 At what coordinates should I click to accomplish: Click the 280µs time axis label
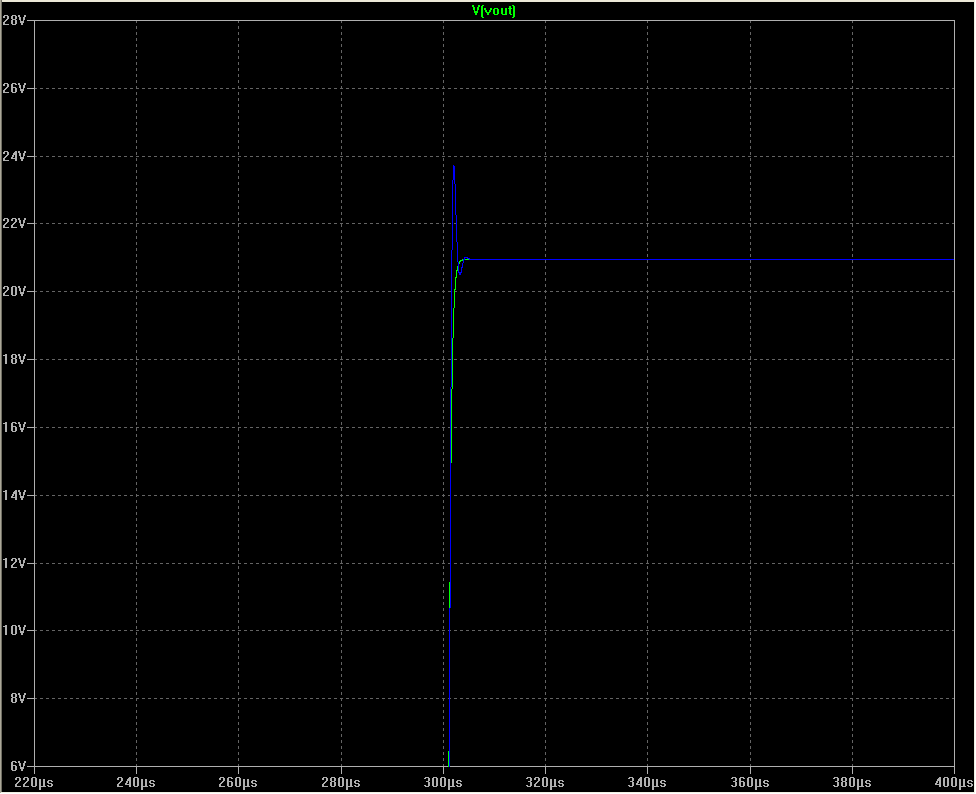pyautogui.click(x=341, y=782)
